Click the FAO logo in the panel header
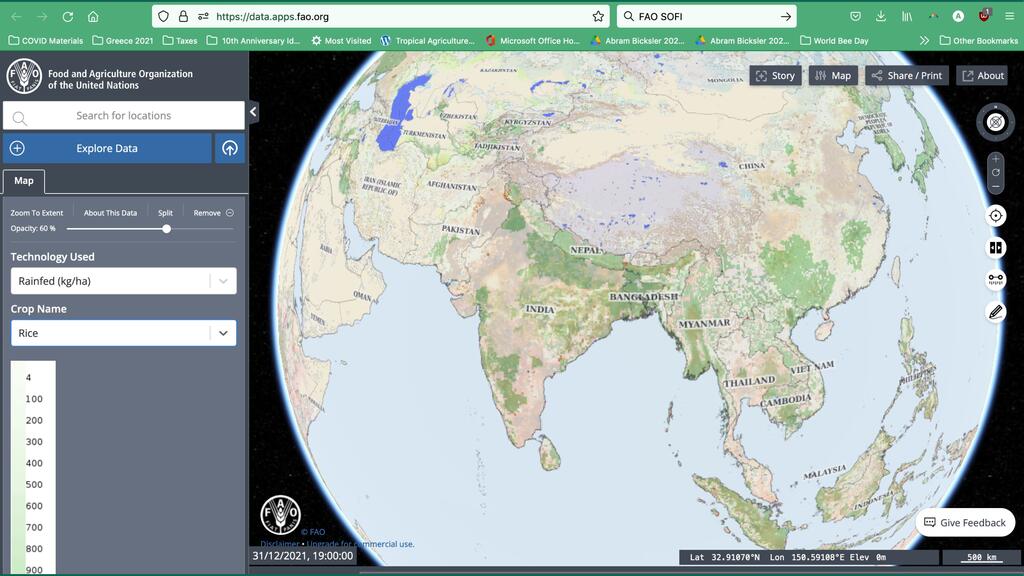 24,76
